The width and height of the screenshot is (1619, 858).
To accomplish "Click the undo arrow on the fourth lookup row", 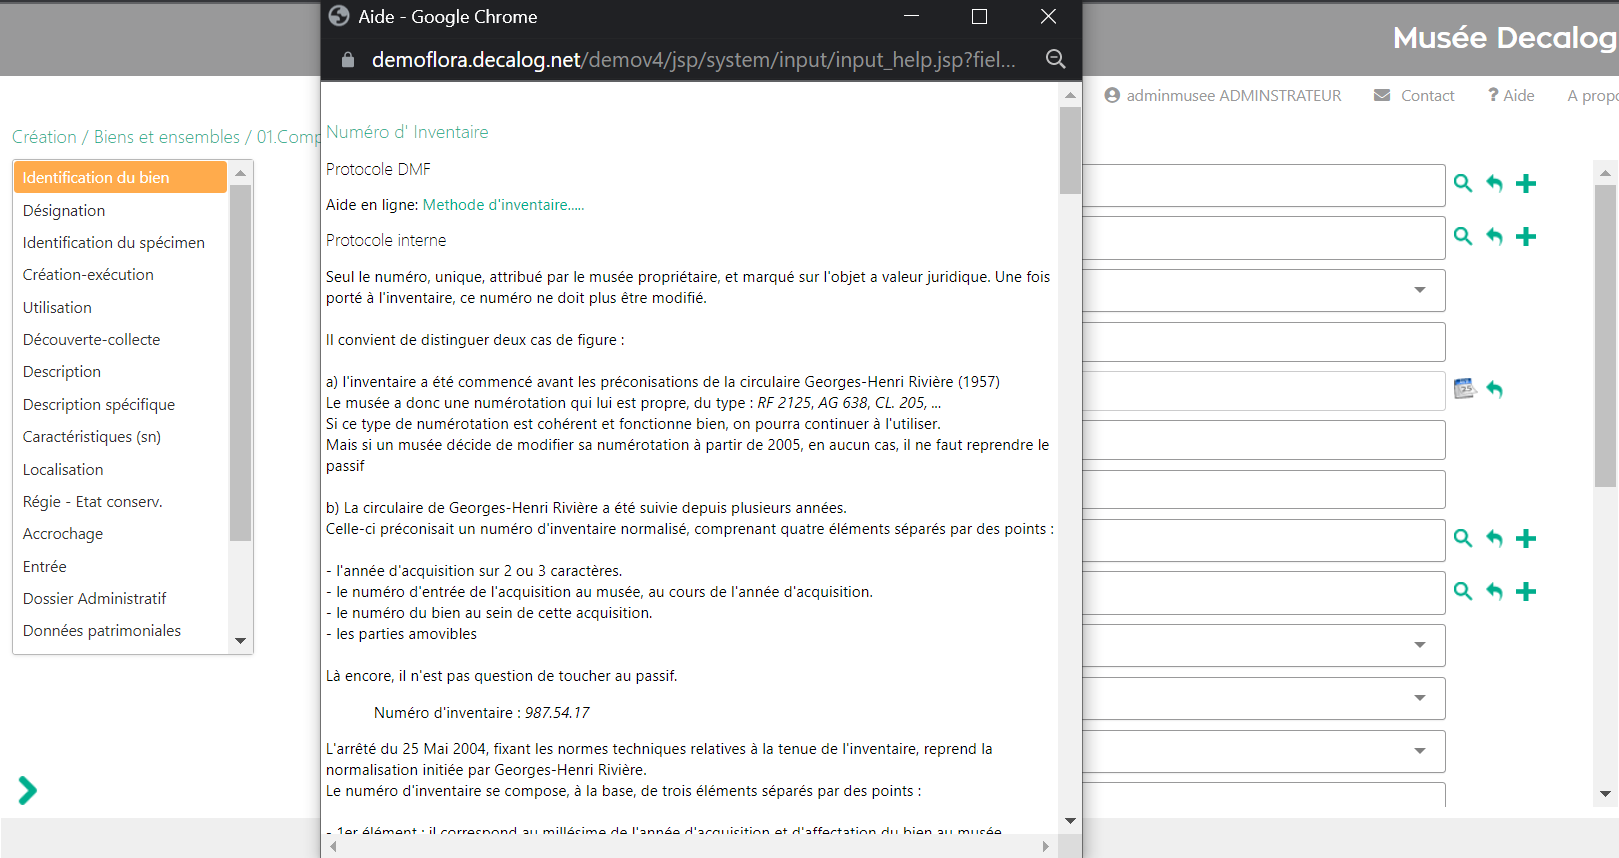I will tap(1494, 592).
